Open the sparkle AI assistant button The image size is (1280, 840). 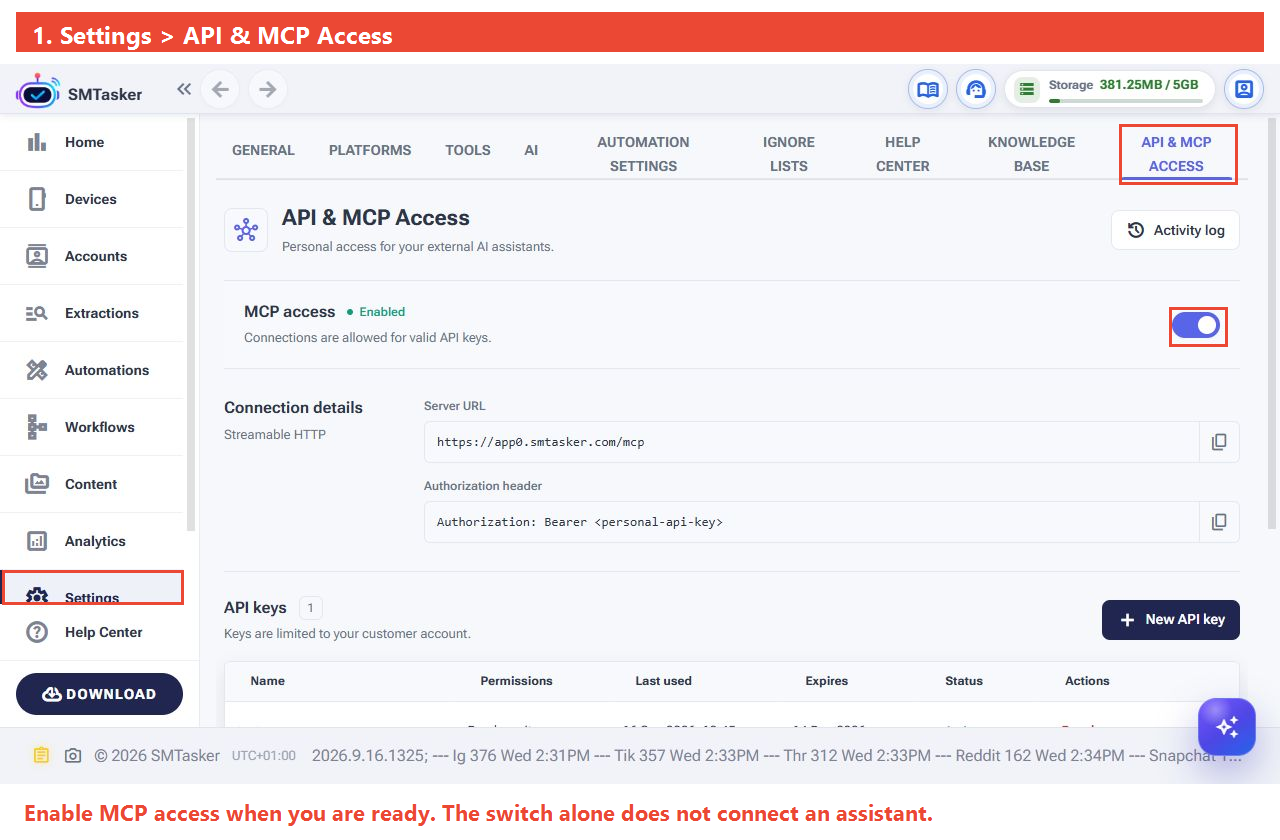pyautogui.click(x=1227, y=726)
